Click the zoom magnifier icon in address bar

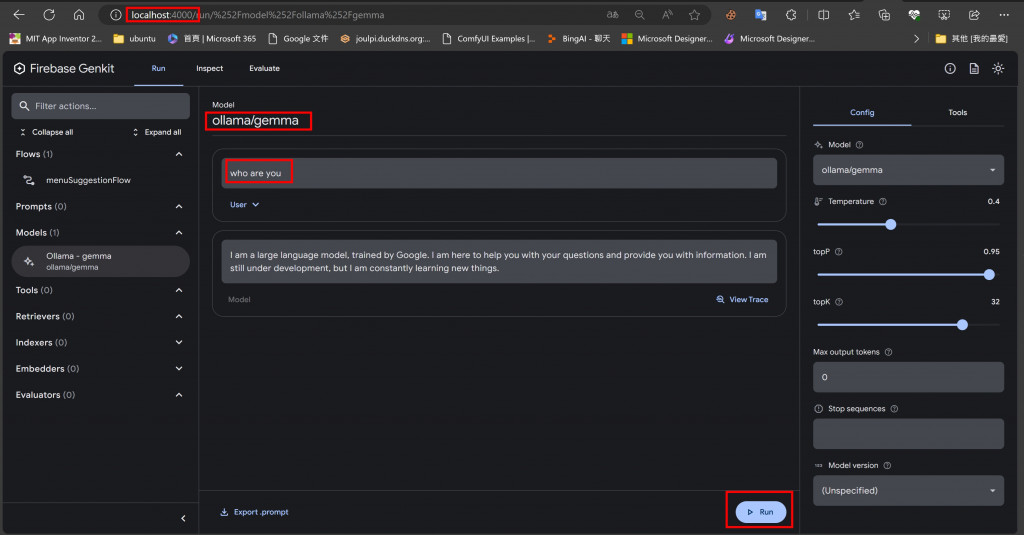(639, 14)
